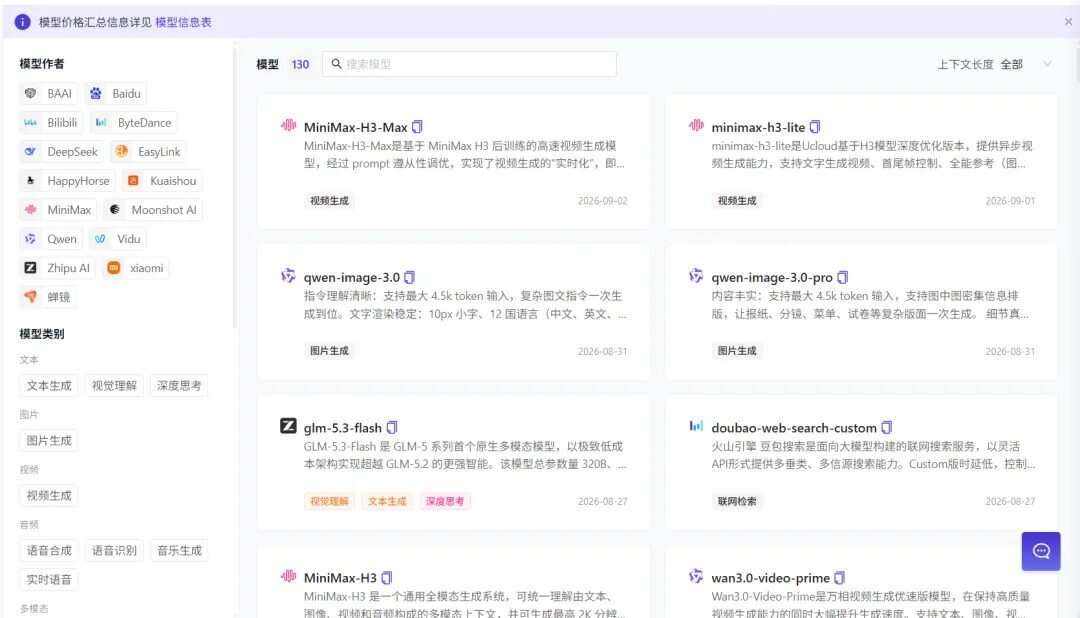The width and height of the screenshot is (1080, 618).
Task: Click the 搜索模型 search input field
Action: coord(470,64)
